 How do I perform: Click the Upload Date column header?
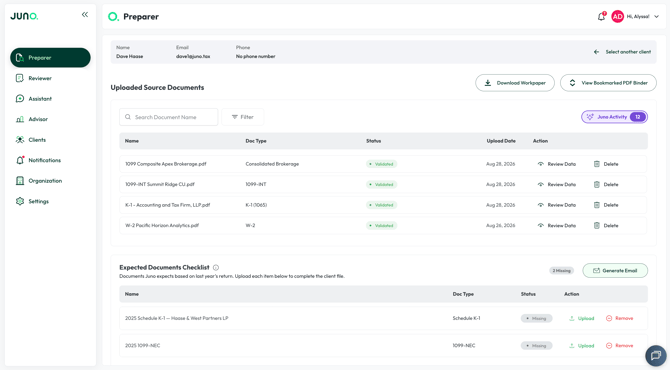click(501, 141)
